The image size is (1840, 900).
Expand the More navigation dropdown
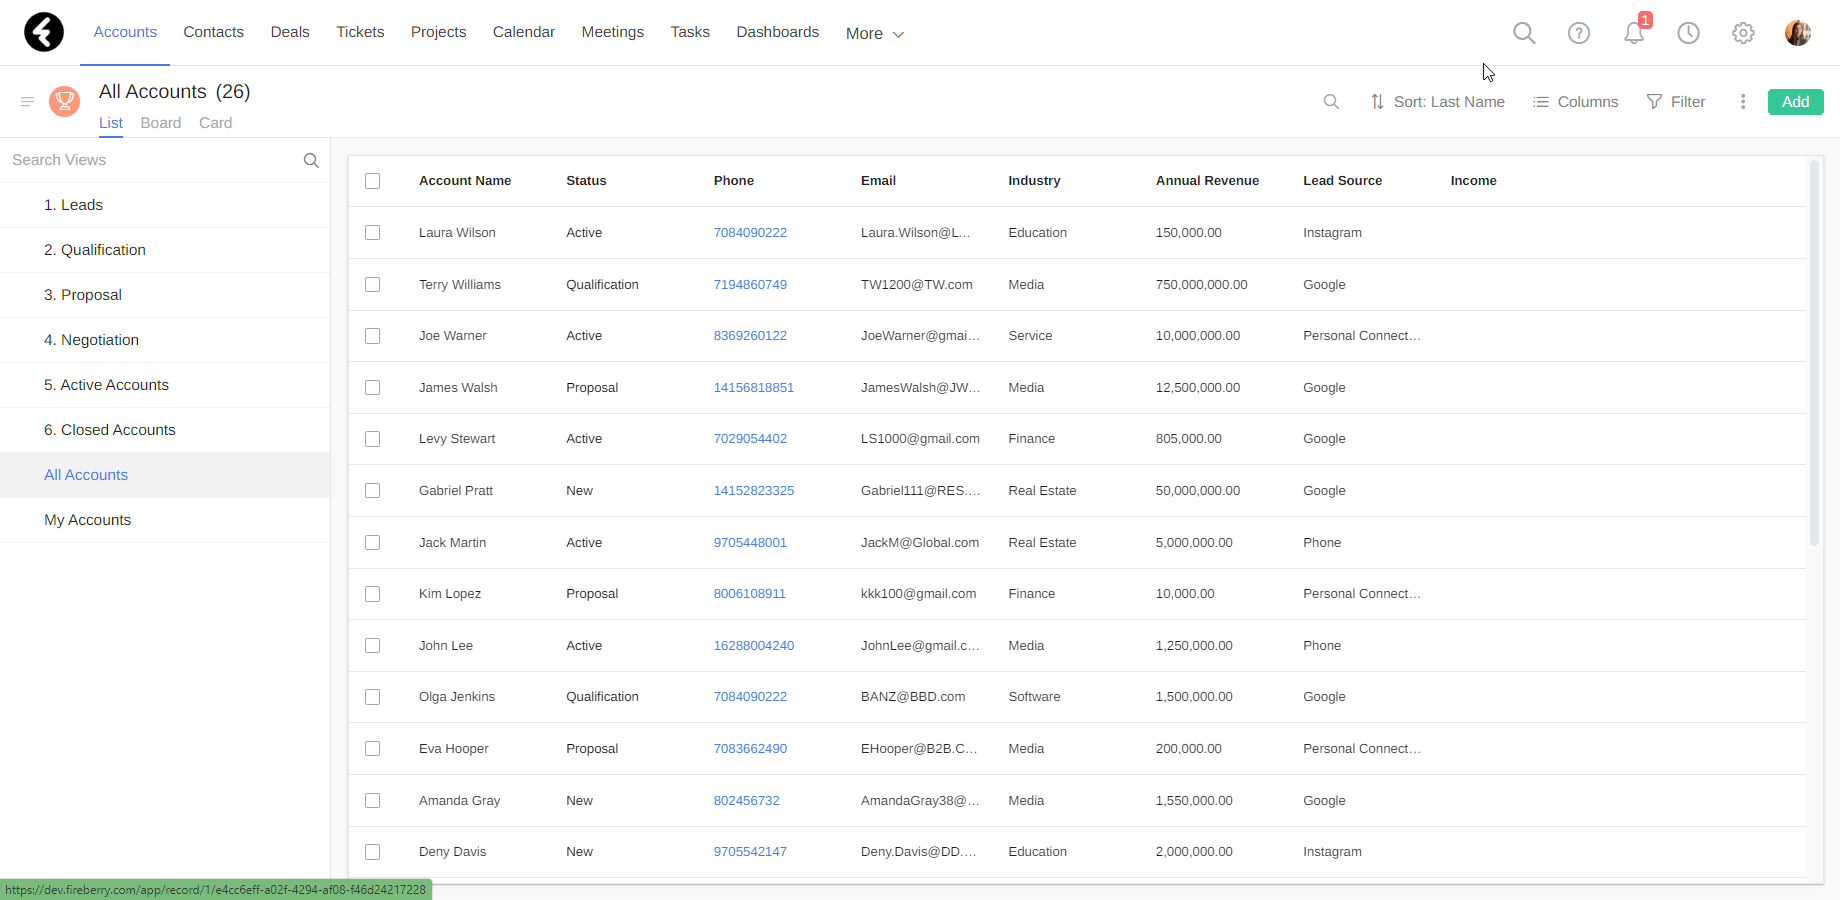[x=875, y=34]
